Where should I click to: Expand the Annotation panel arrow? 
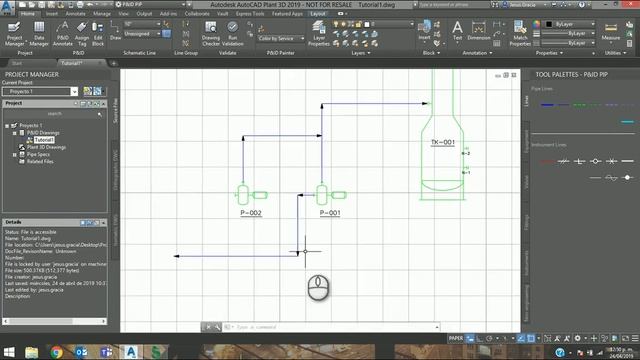(x=491, y=53)
